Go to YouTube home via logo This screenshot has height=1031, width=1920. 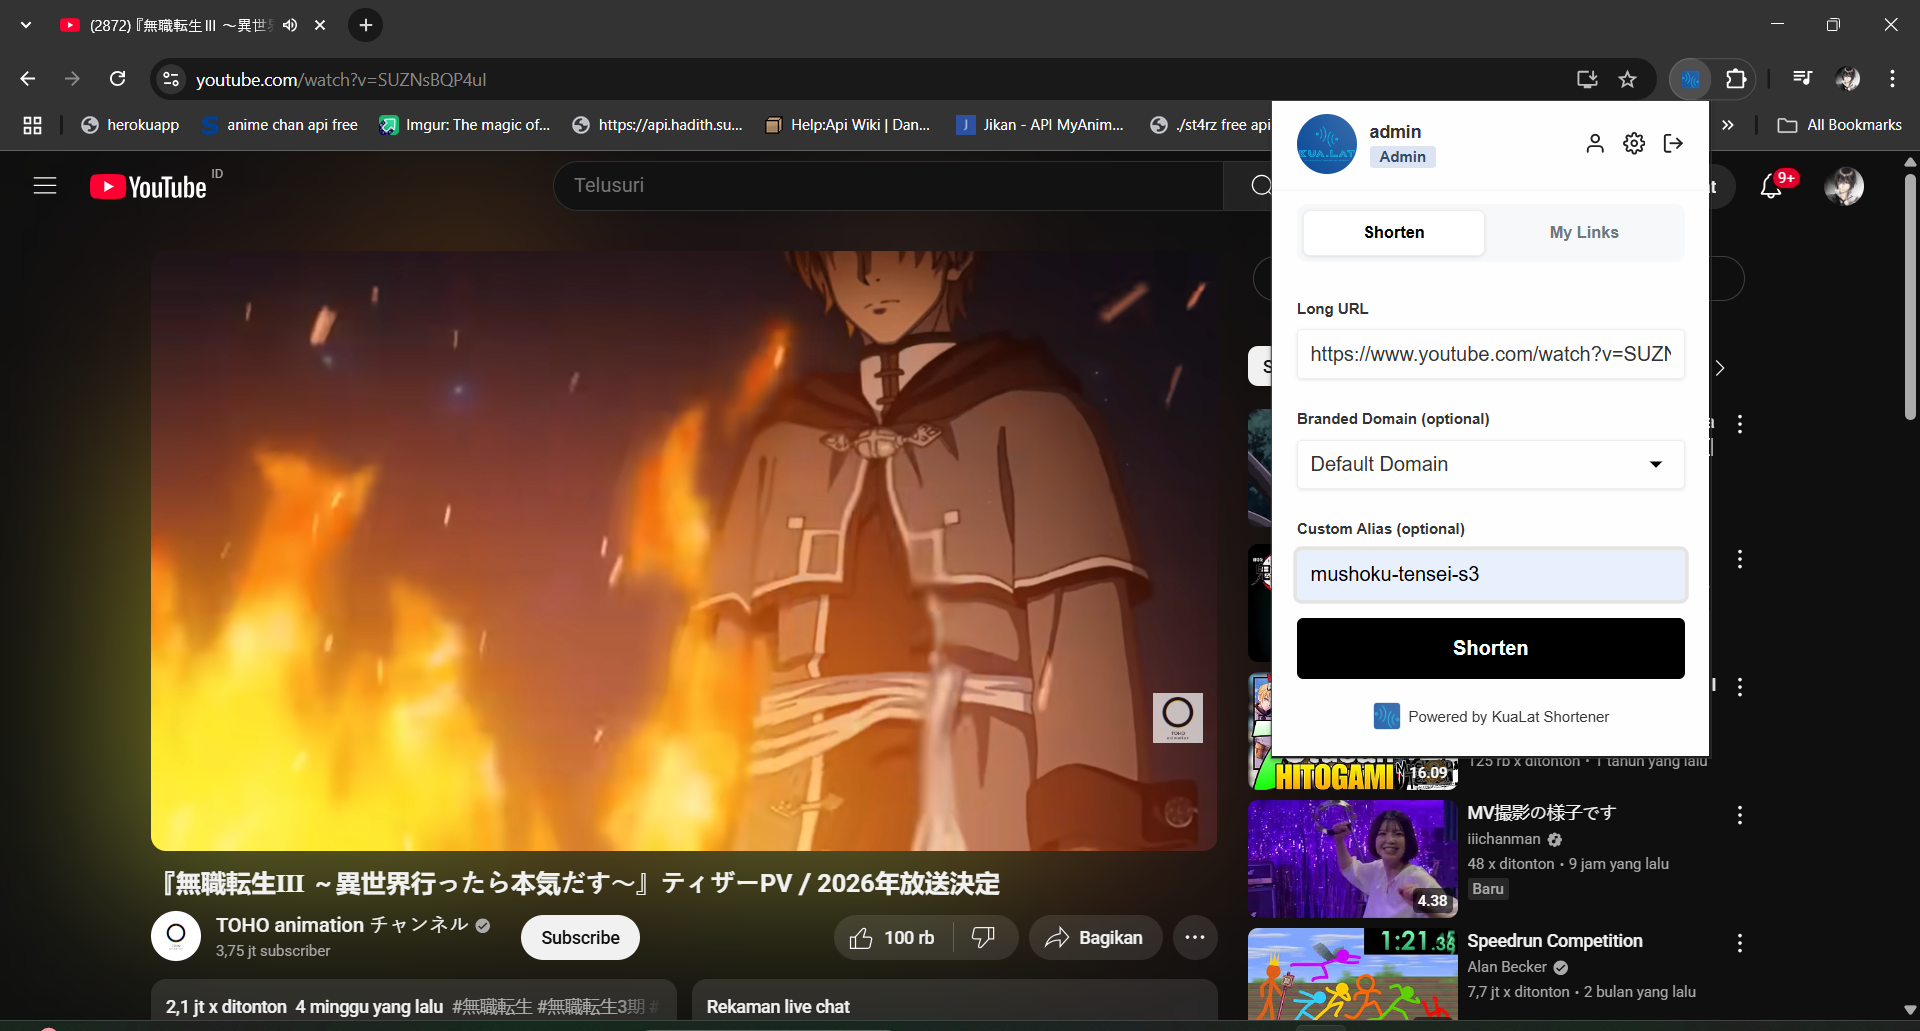pyautogui.click(x=148, y=187)
